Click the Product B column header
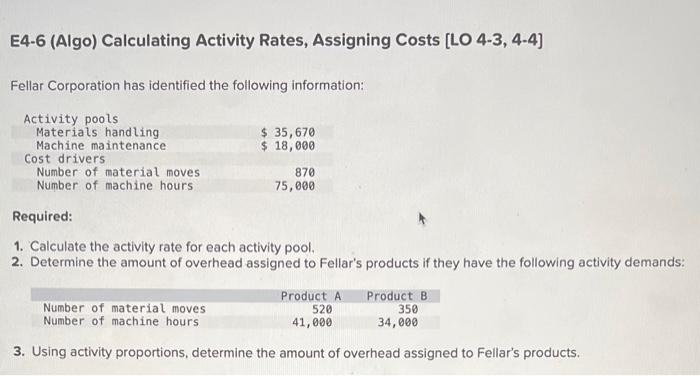 tap(397, 296)
